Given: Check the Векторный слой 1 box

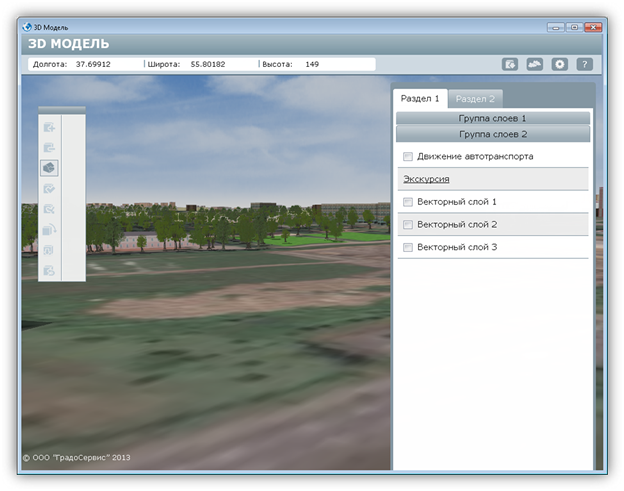Looking at the screenshot, I should coord(407,202).
